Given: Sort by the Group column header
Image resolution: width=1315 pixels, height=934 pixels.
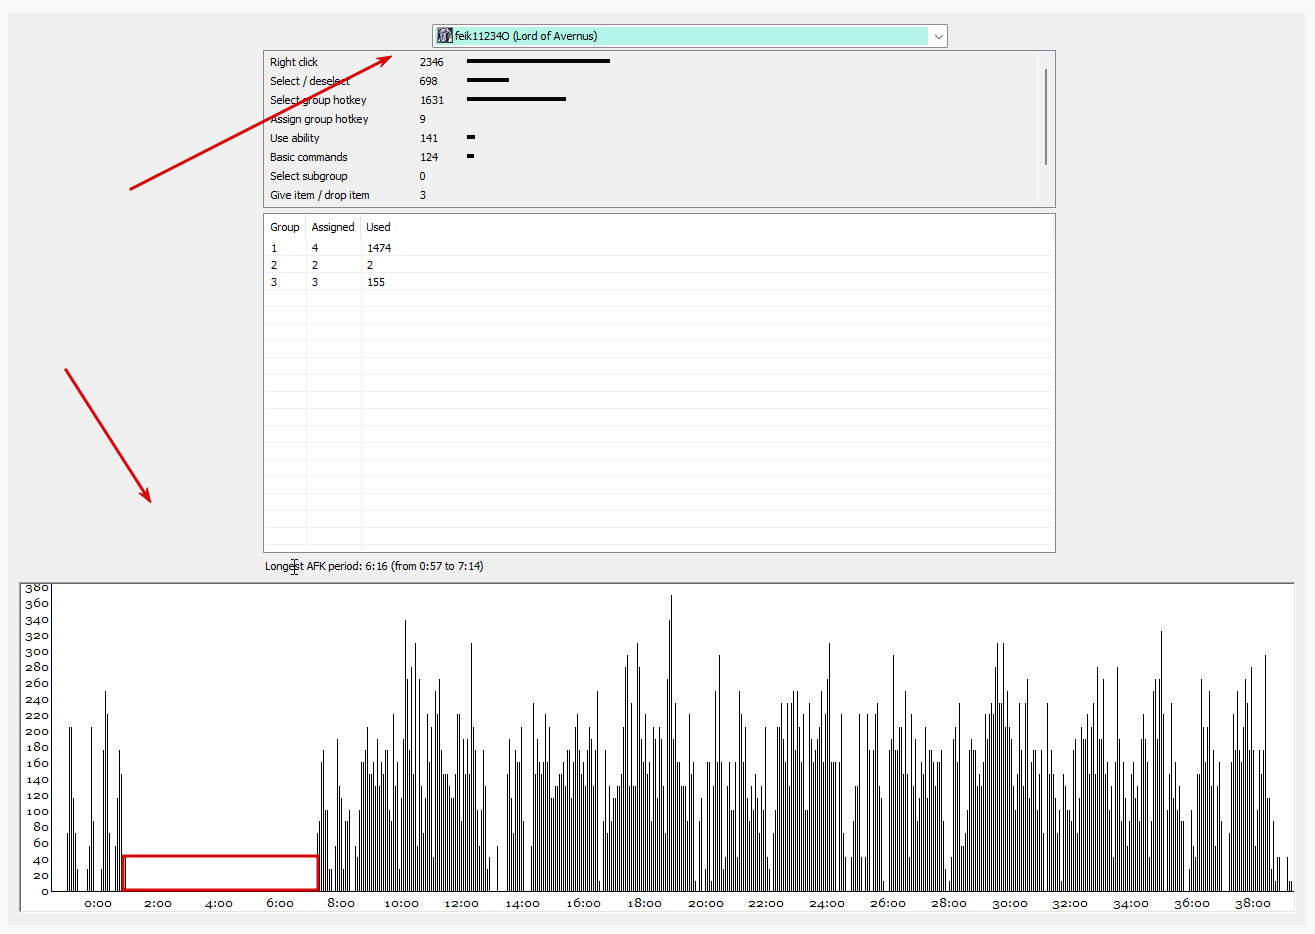Looking at the screenshot, I should 285,227.
